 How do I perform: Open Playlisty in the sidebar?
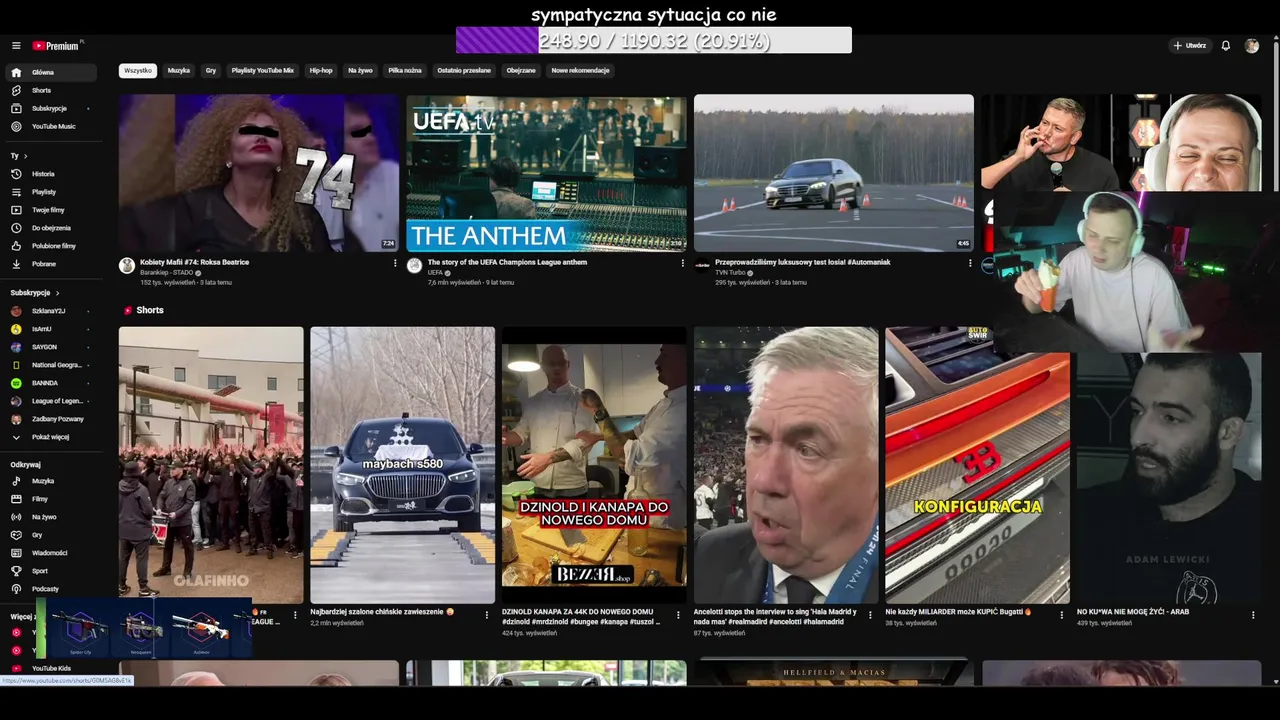(x=51, y=192)
